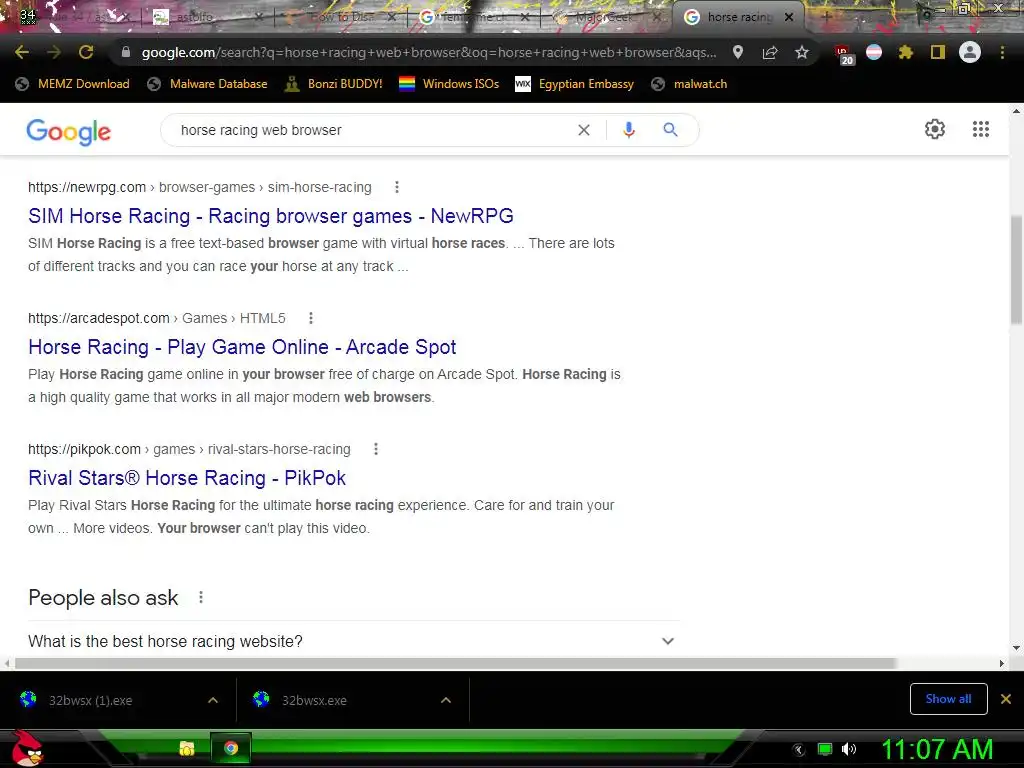Viewport: 1024px width, 768px height.
Task: Close the downloads bar
Action: click(1006, 699)
